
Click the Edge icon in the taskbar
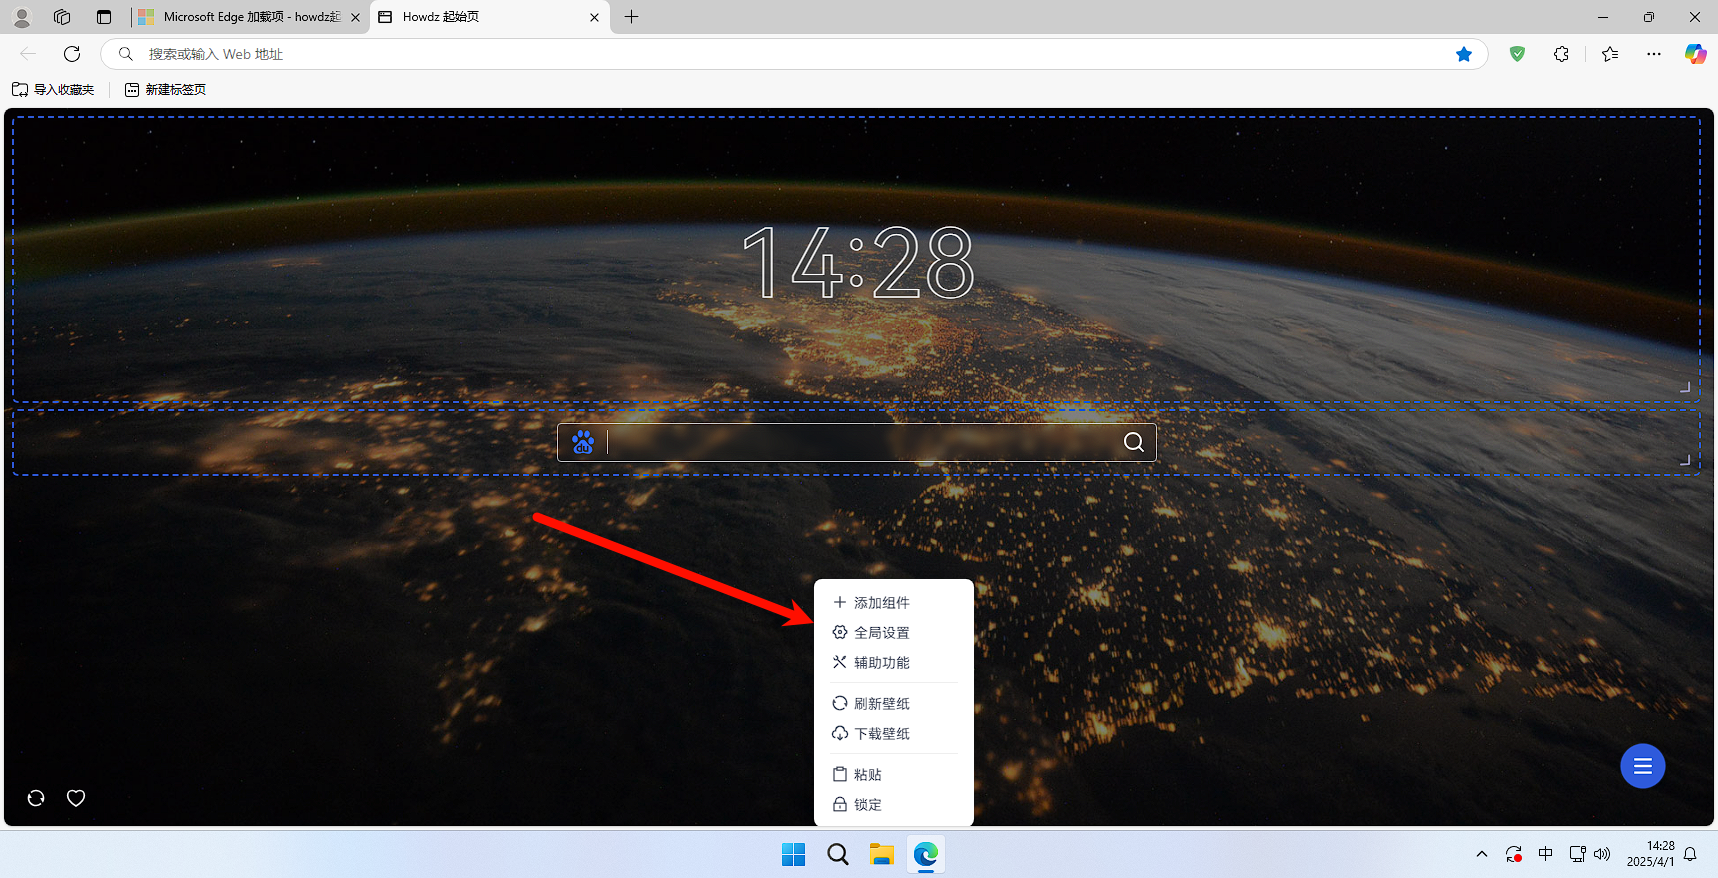coord(926,854)
